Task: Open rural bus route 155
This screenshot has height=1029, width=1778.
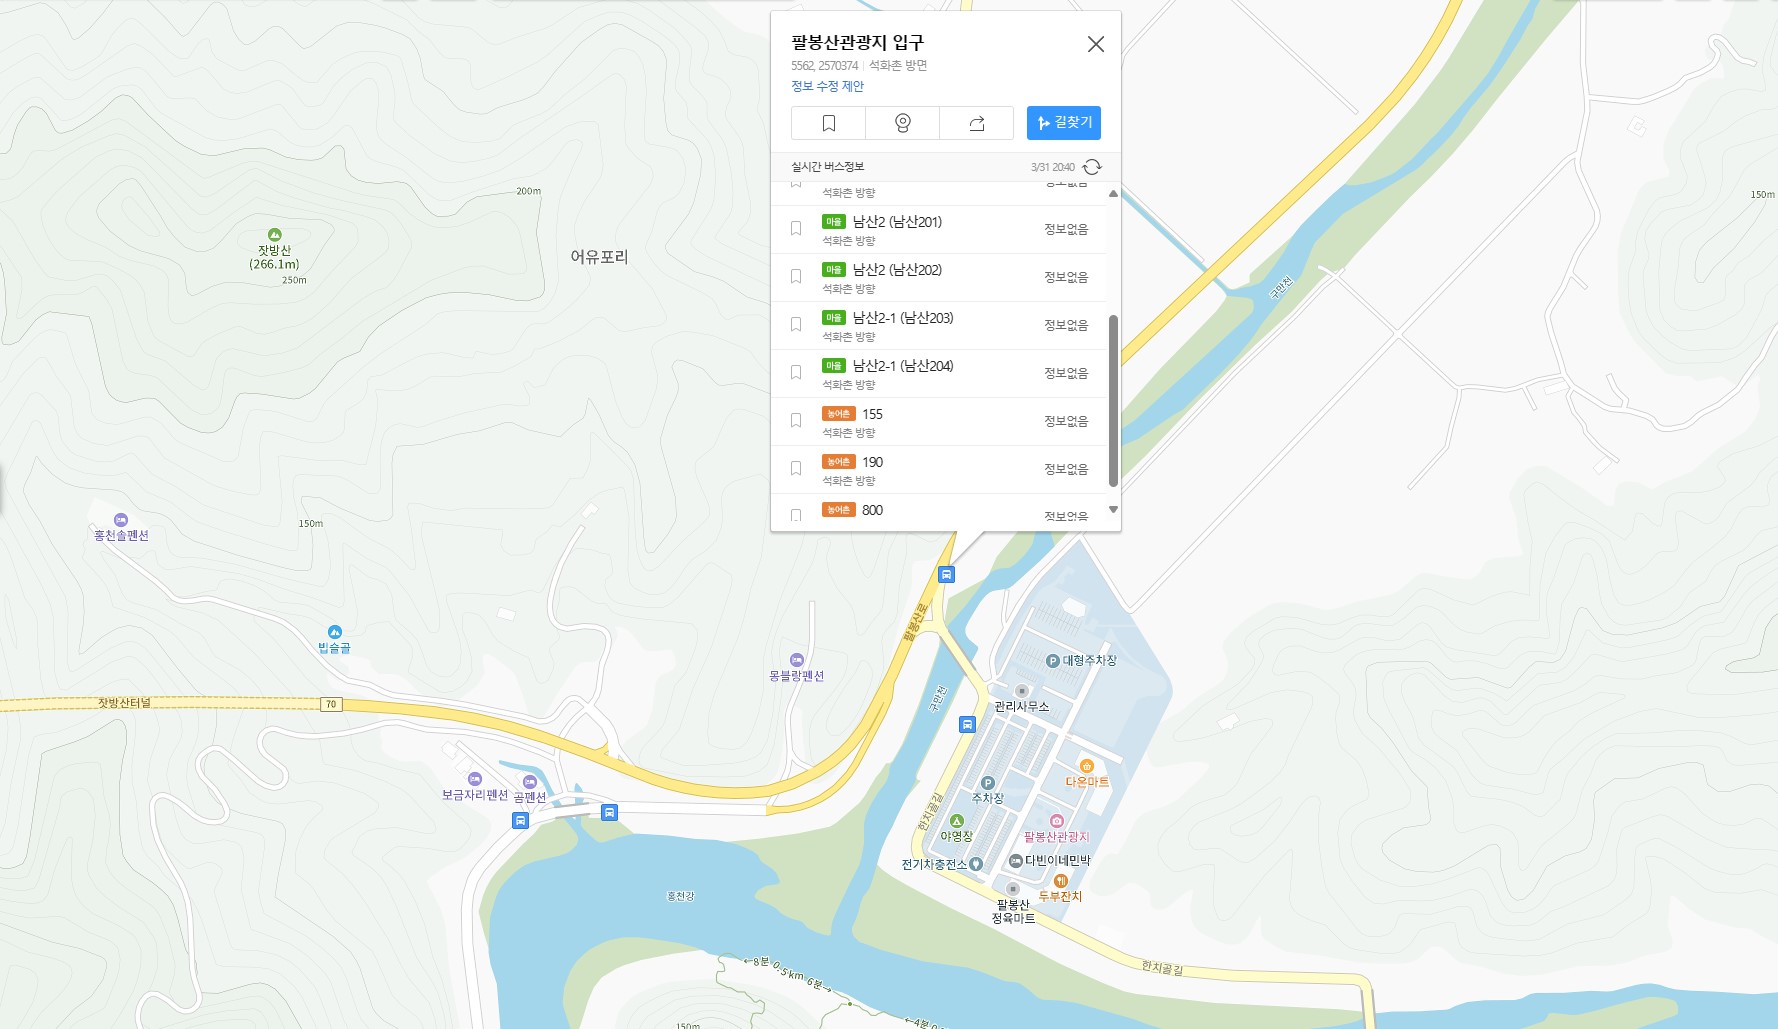Action: click(x=872, y=414)
